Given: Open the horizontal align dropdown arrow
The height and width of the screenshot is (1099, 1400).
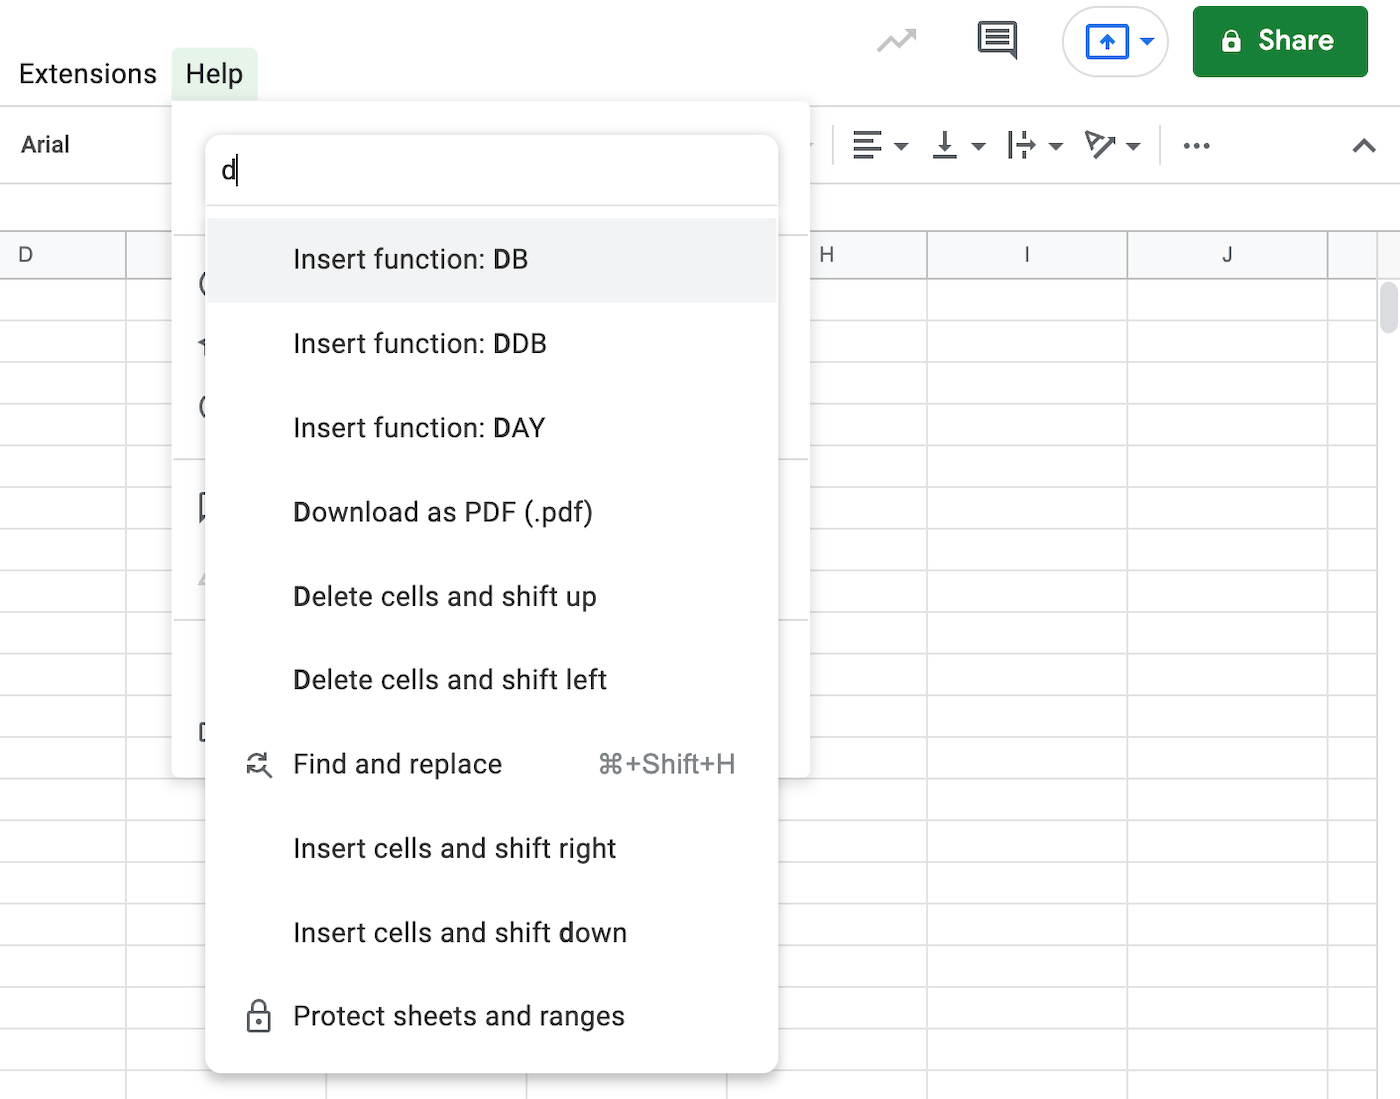Looking at the screenshot, I should [x=903, y=146].
